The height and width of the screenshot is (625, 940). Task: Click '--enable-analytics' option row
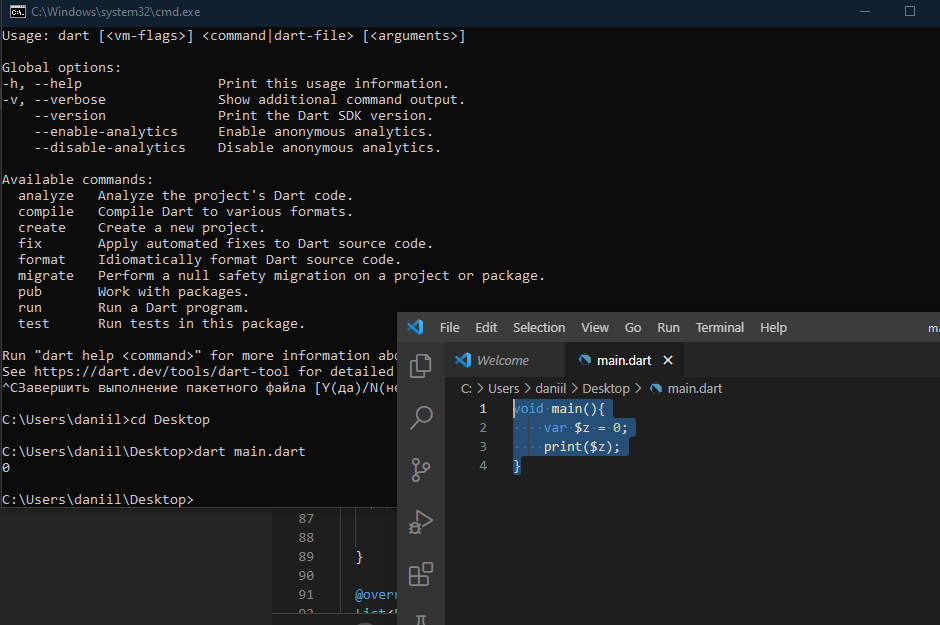point(233,132)
